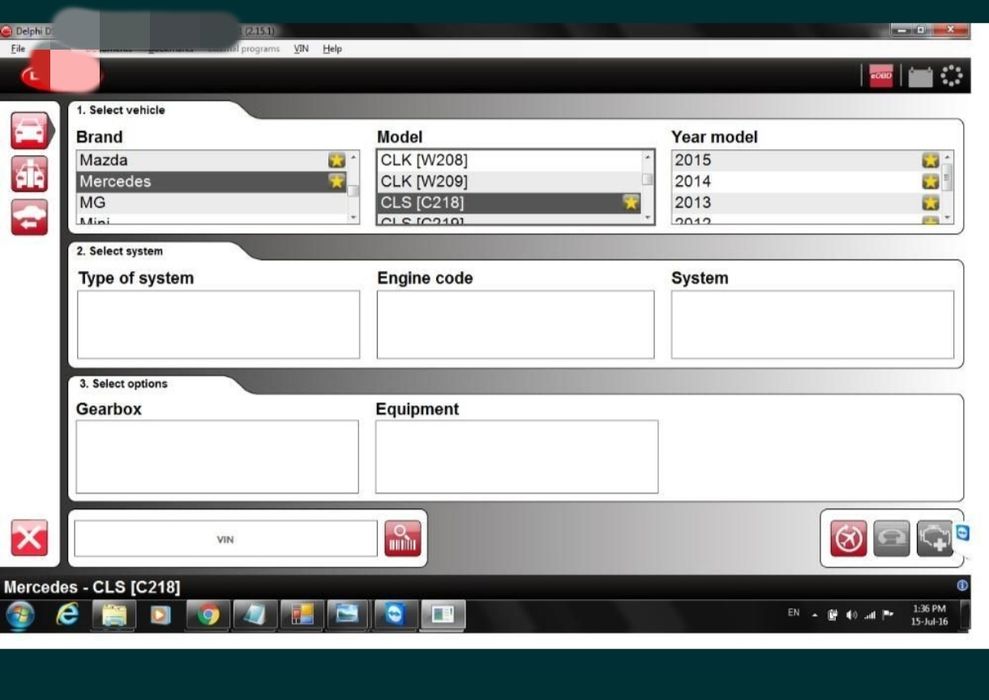The height and width of the screenshot is (700, 989).
Task: Click the clock showing 1:36 PM
Action: pyautogui.click(x=929, y=615)
